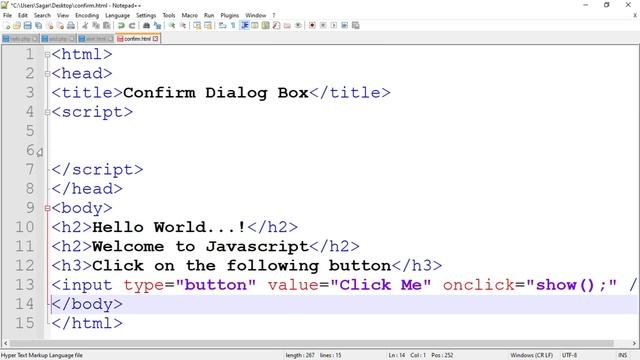Viewport: 640px width, 360px height.
Task: Click the Paste toolbar icon
Action: coord(107,25)
